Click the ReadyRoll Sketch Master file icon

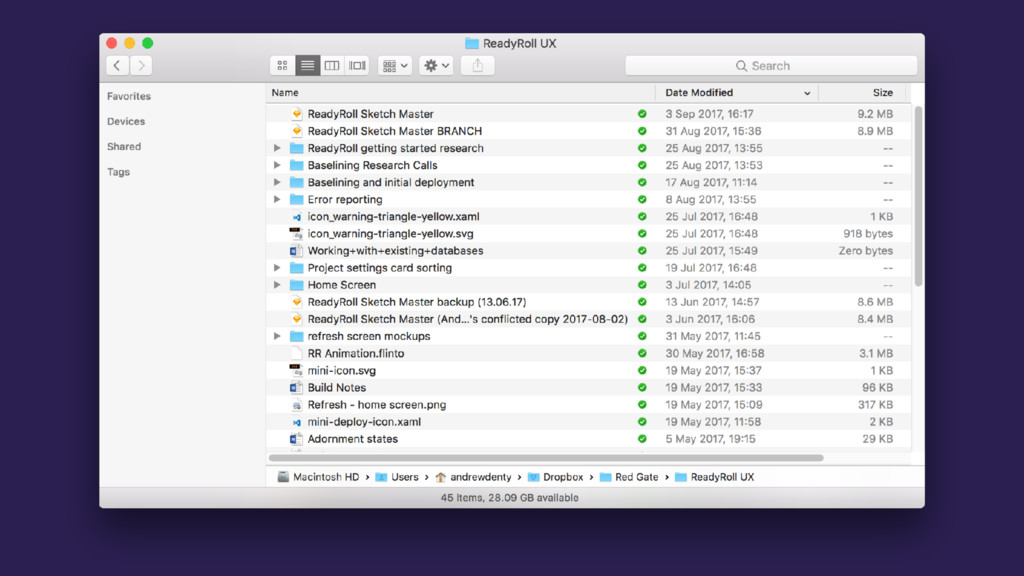(x=296, y=114)
